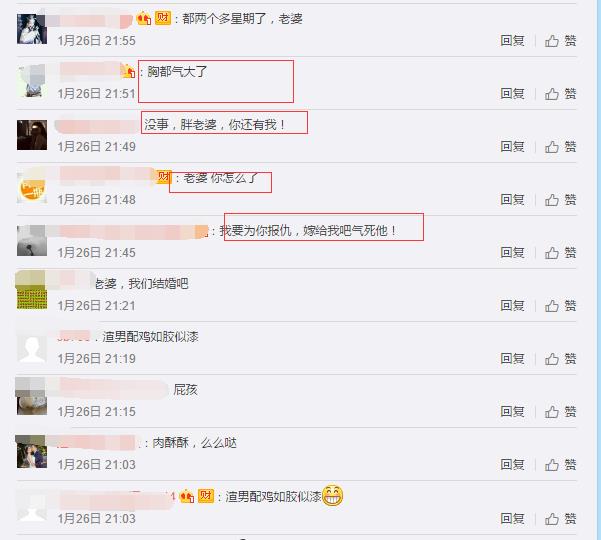Click thumbs-up on the 21:51 comment
The width and height of the screenshot is (601, 540).
(552, 94)
